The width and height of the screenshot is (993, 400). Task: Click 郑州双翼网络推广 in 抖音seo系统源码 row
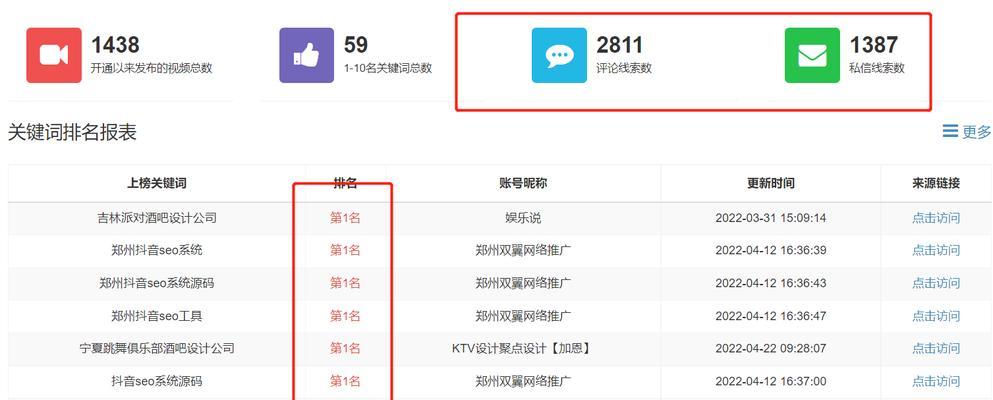click(x=524, y=381)
